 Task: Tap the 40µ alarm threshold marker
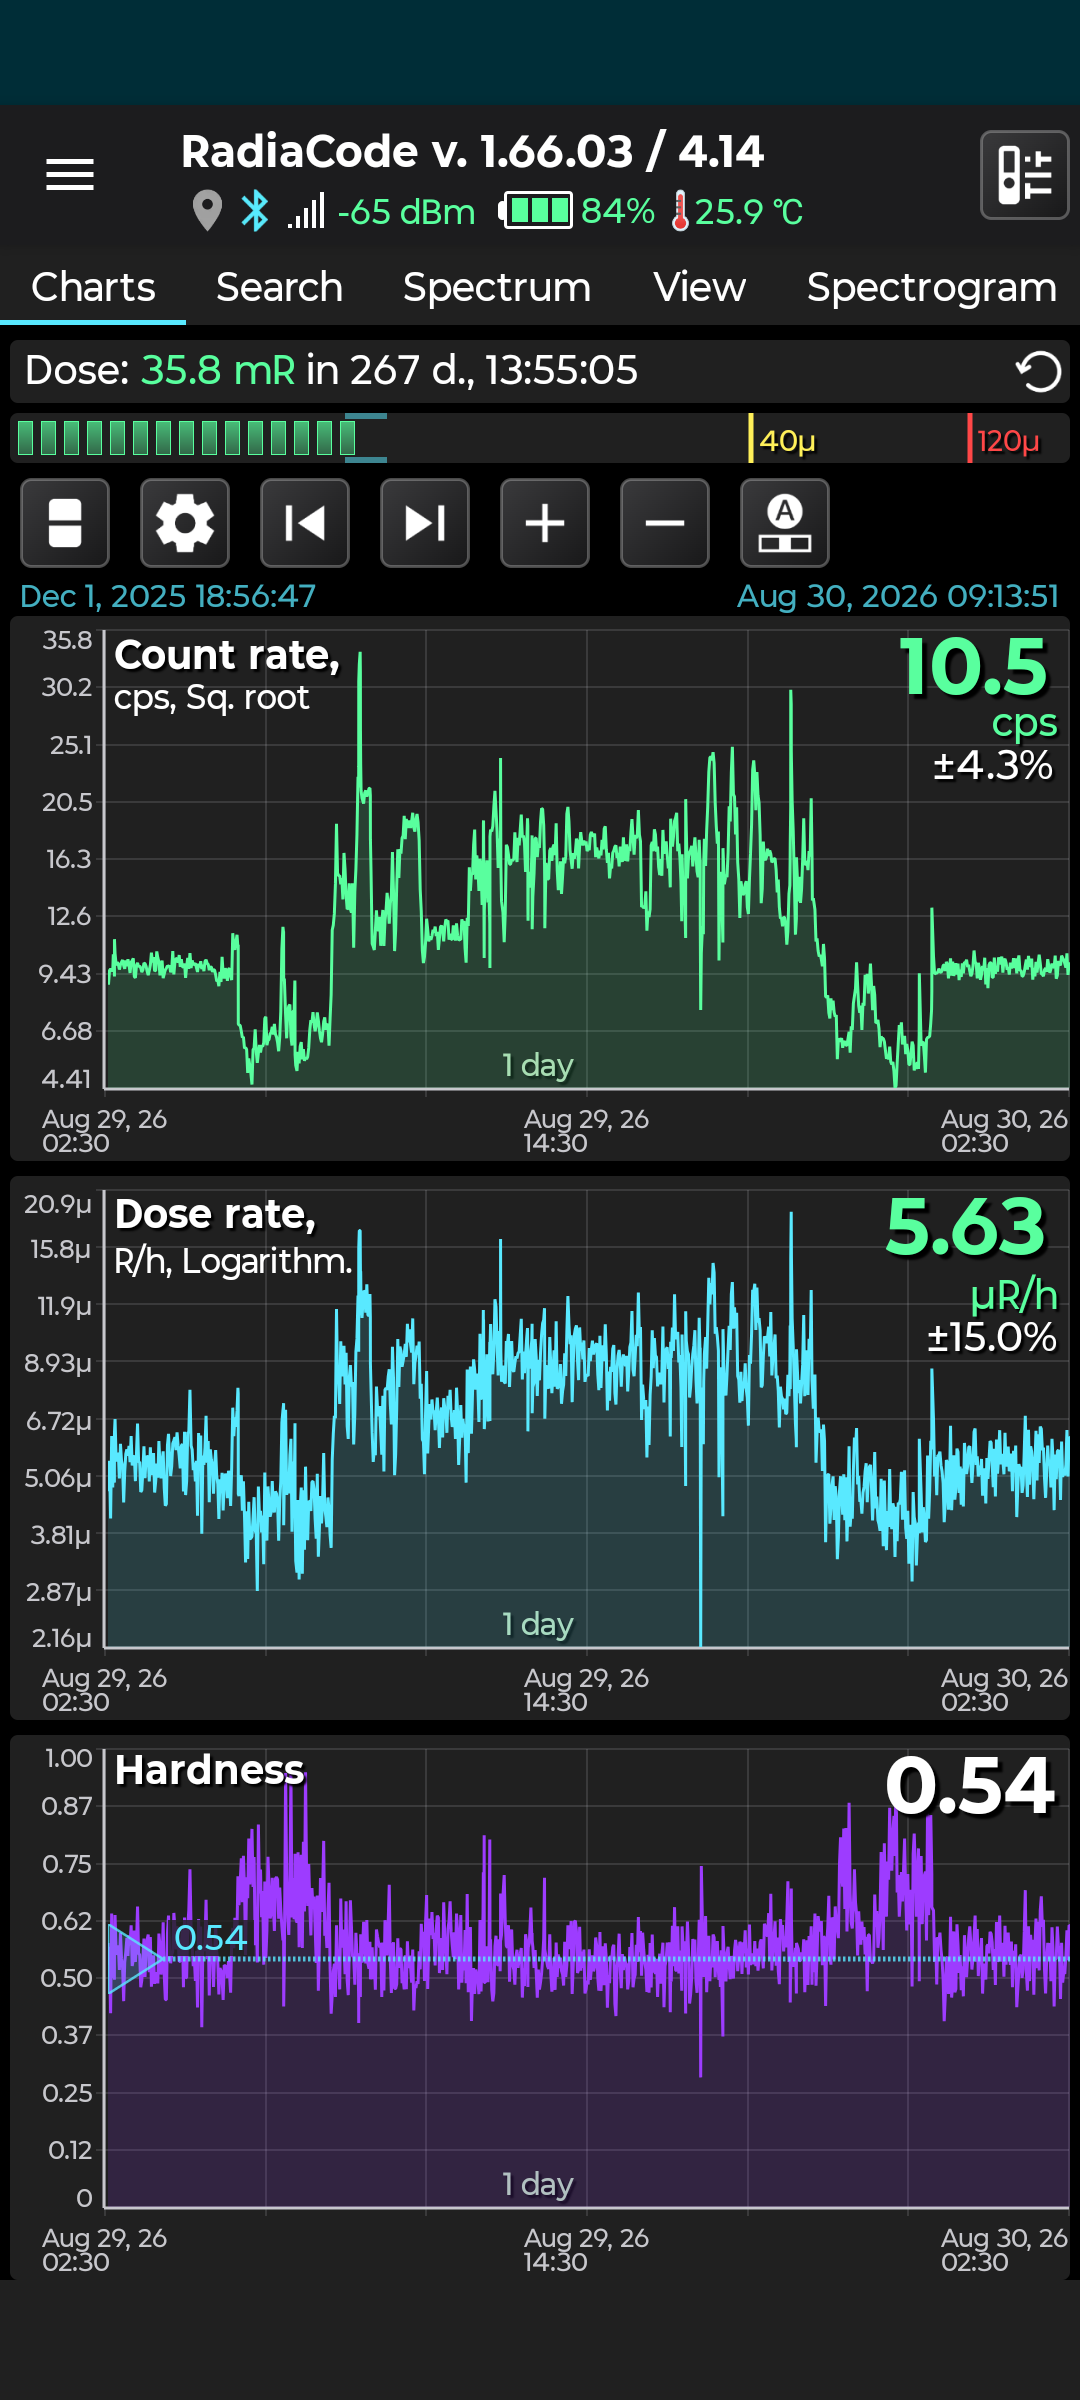click(x=783, y=440)
